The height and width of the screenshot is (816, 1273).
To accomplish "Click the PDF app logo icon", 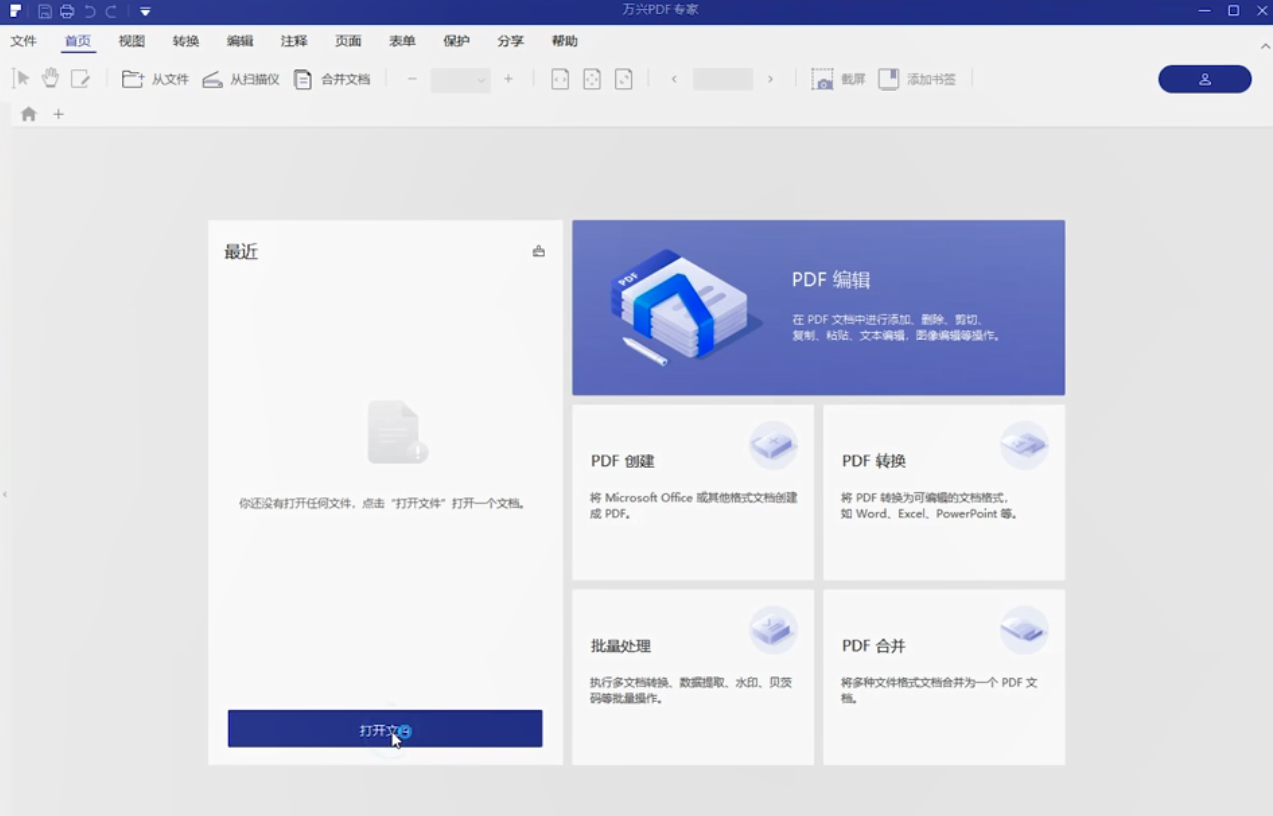I will [x=15, y=11].
